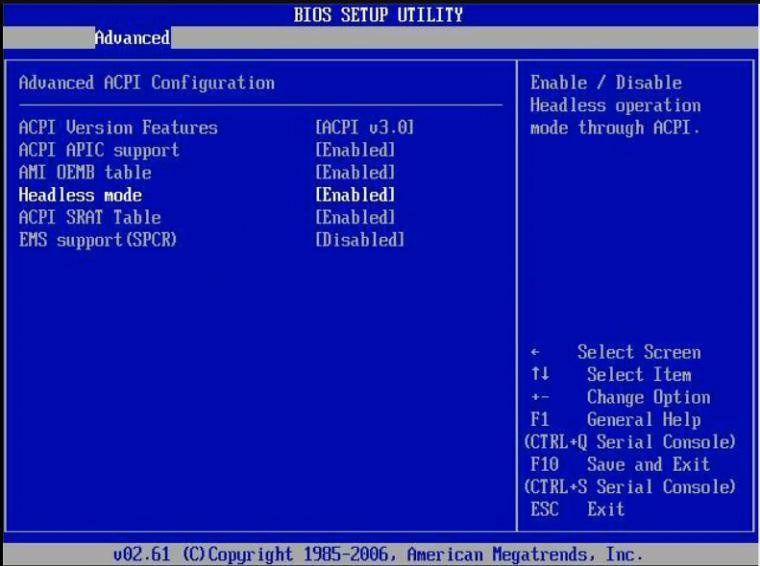
Task: Select the ACPI SRAT Table setting
Action: (x=90, y=218)
